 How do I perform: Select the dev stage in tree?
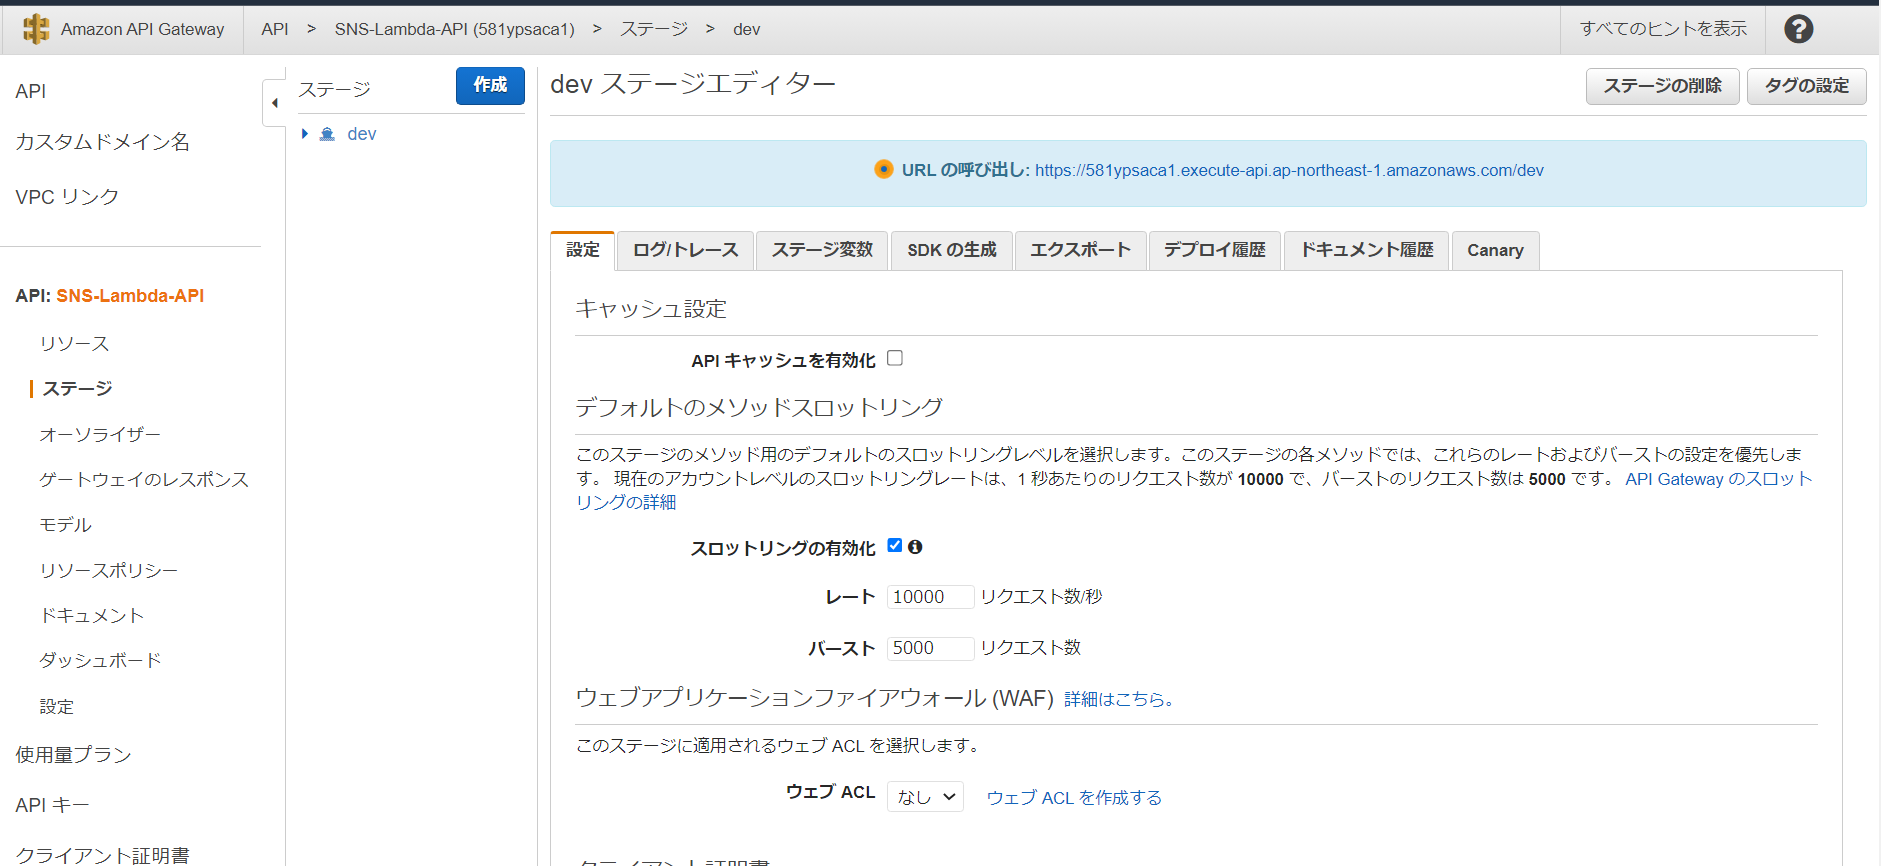(x=361, y=134)
